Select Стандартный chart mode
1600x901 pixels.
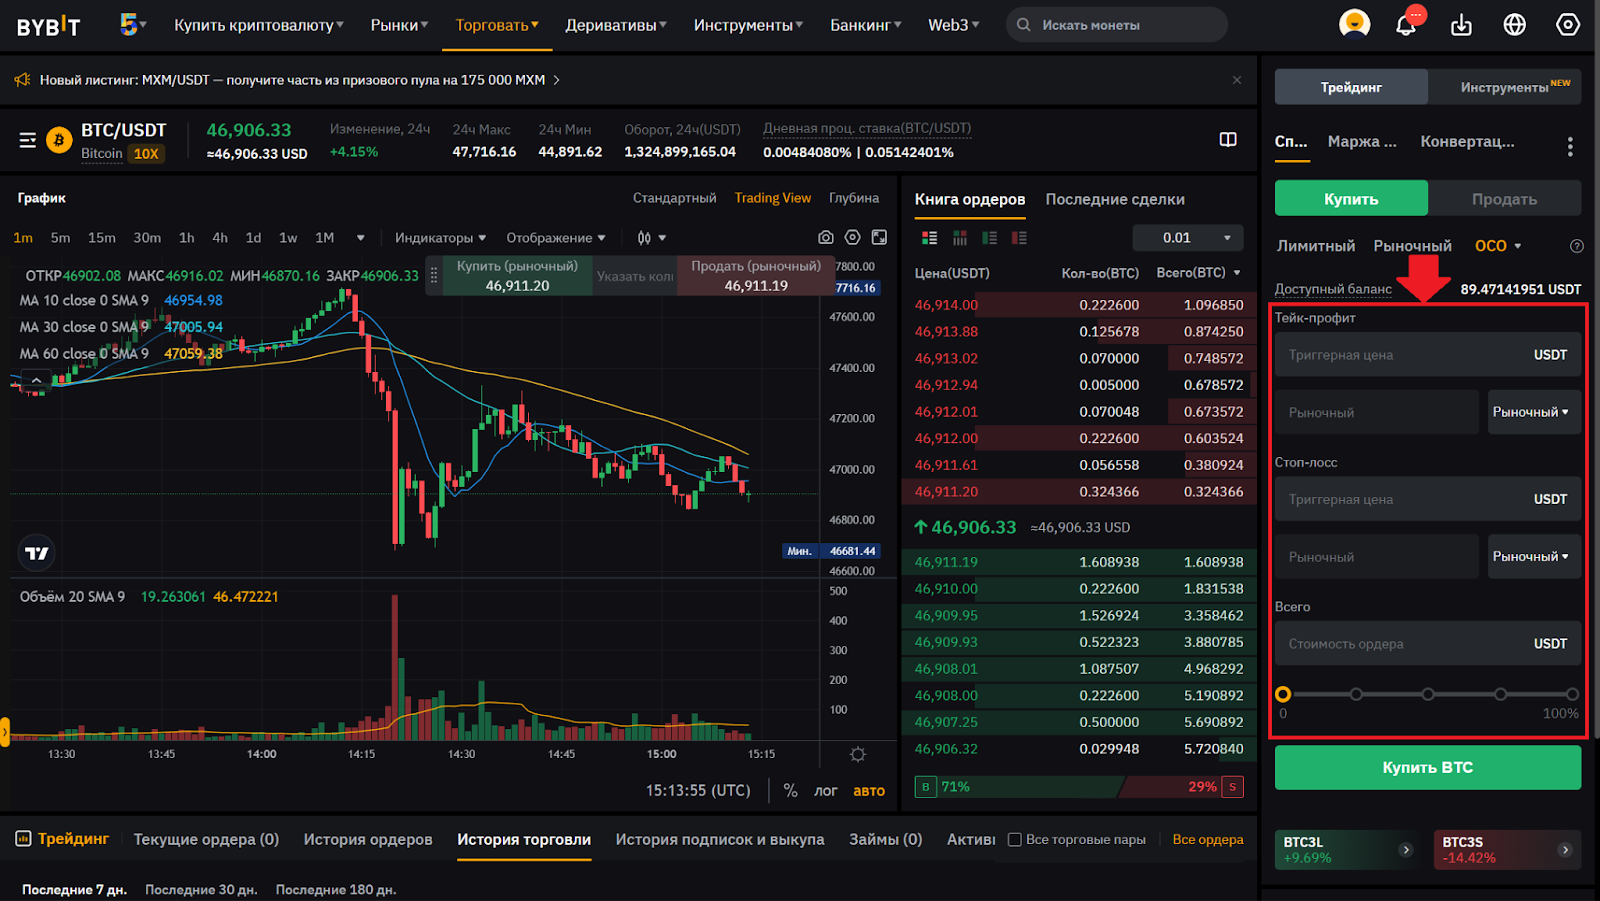(674, 198)
